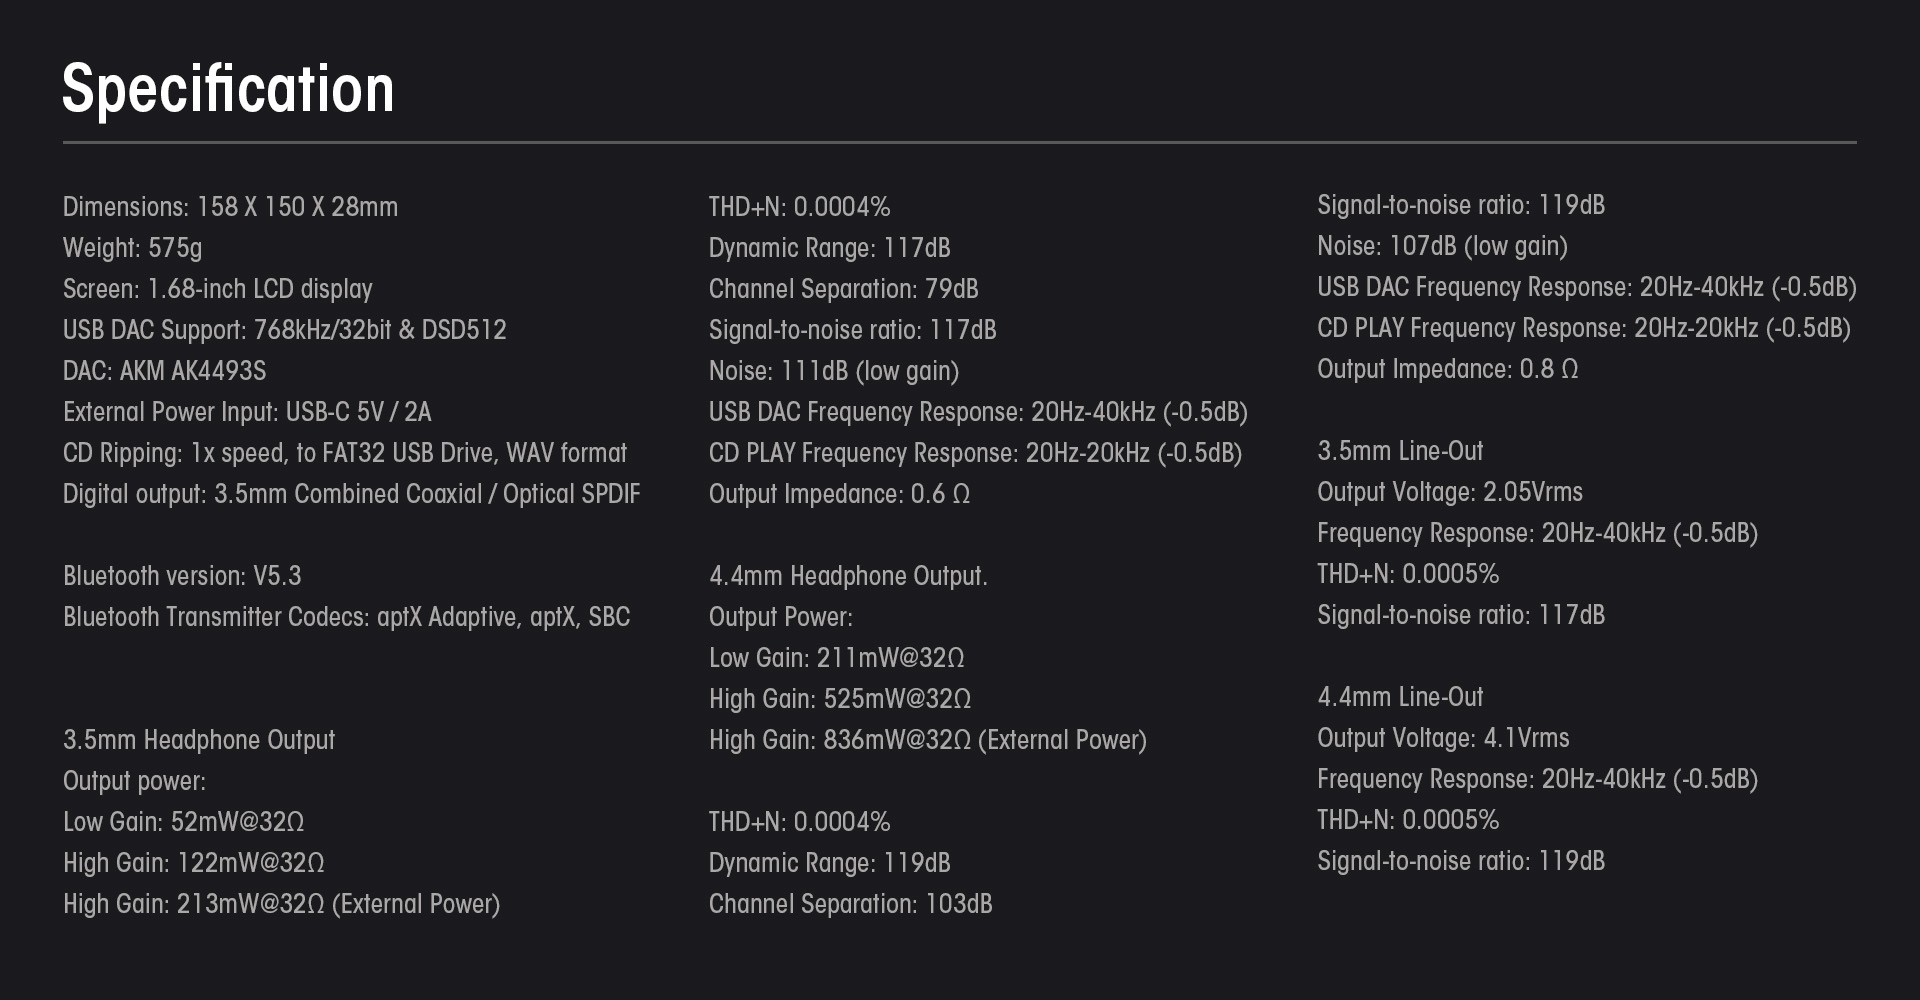This screenshot has width=1920, height=1000.
Task: Click the CD Ripping 1x speed line
Action: point(345,453)
